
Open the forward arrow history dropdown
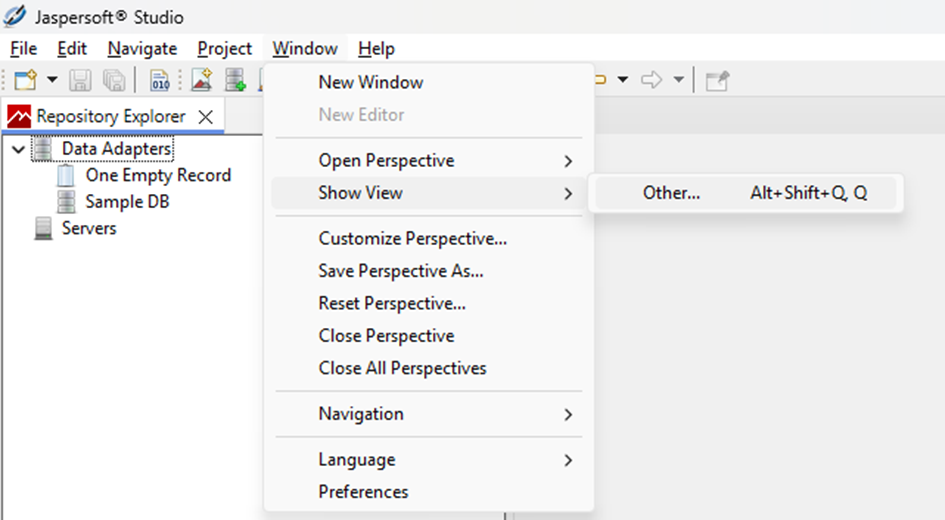[x=678, y=80]
